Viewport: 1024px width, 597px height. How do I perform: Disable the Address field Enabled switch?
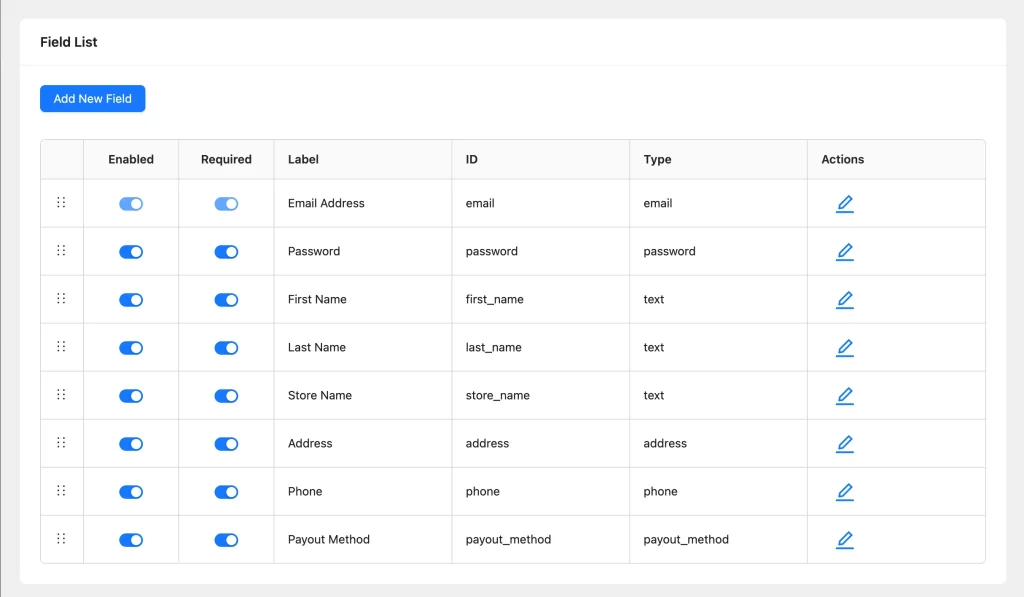pos(131,444)
